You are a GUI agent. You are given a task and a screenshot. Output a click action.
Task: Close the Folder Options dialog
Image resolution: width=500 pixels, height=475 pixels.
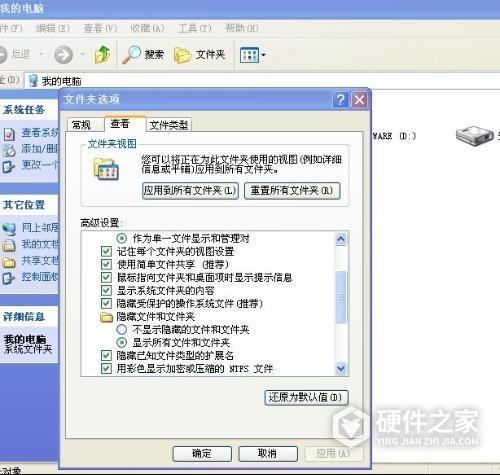pyautogui.click(x=359, y=99)
